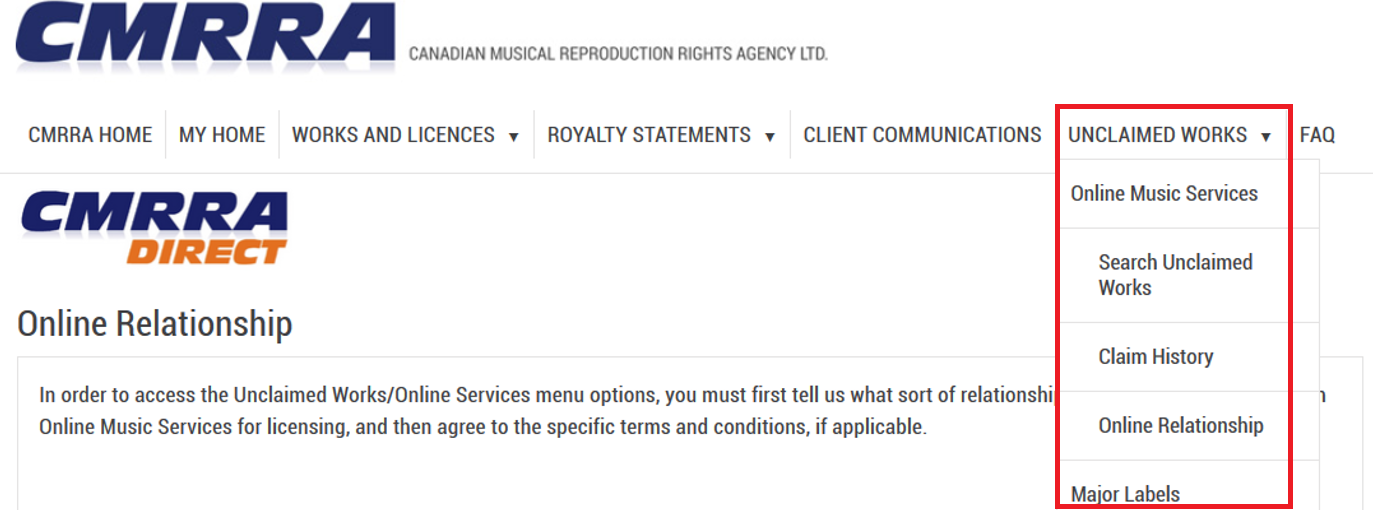Open the FAQ page
The image size is (1373, 510).
[1317, 135]
